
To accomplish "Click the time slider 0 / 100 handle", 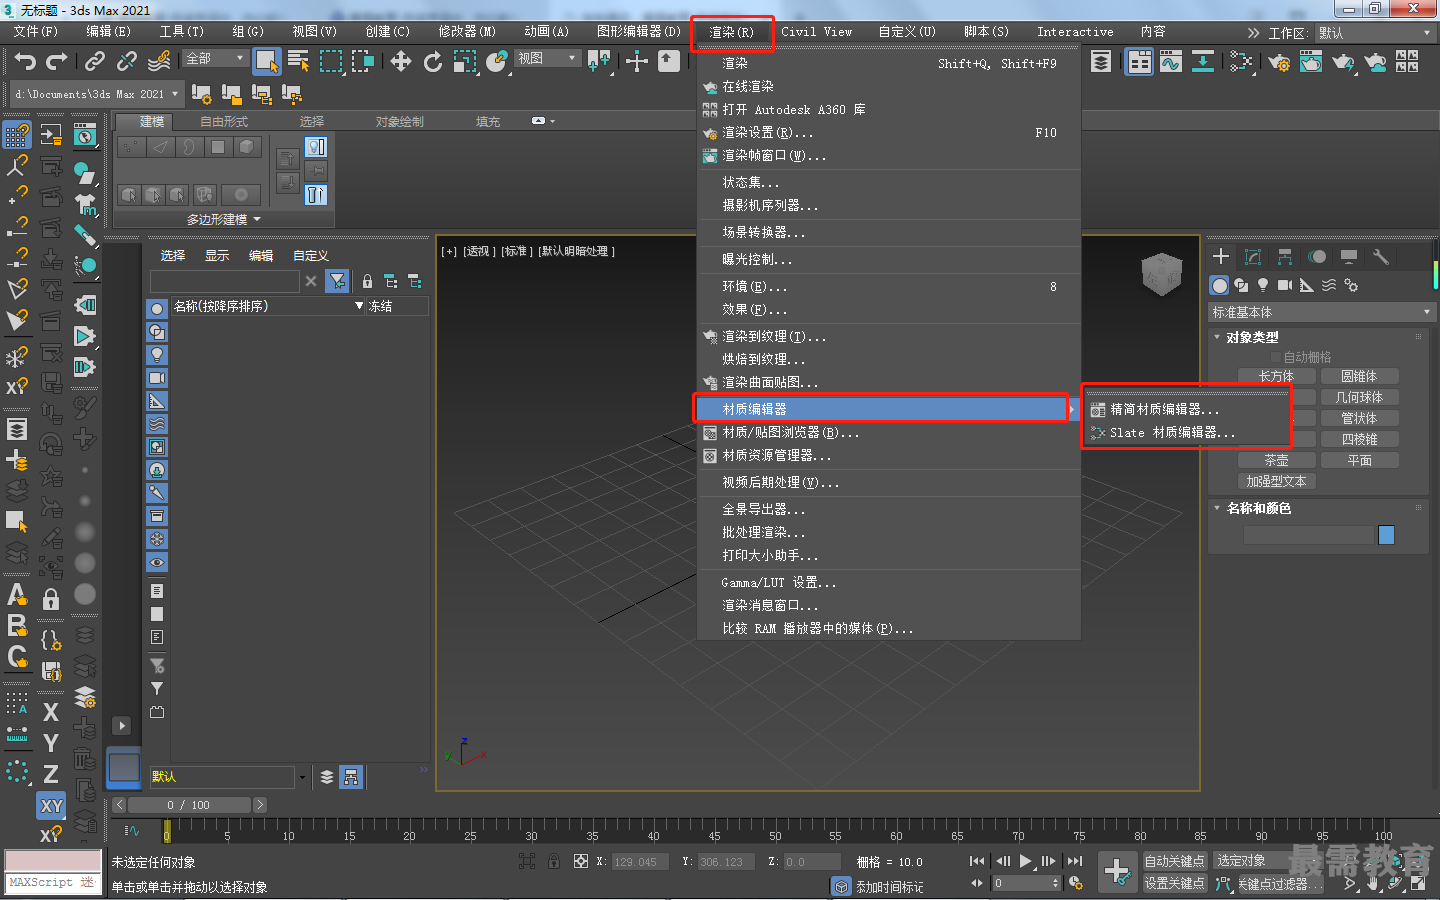I will point(189,805).
